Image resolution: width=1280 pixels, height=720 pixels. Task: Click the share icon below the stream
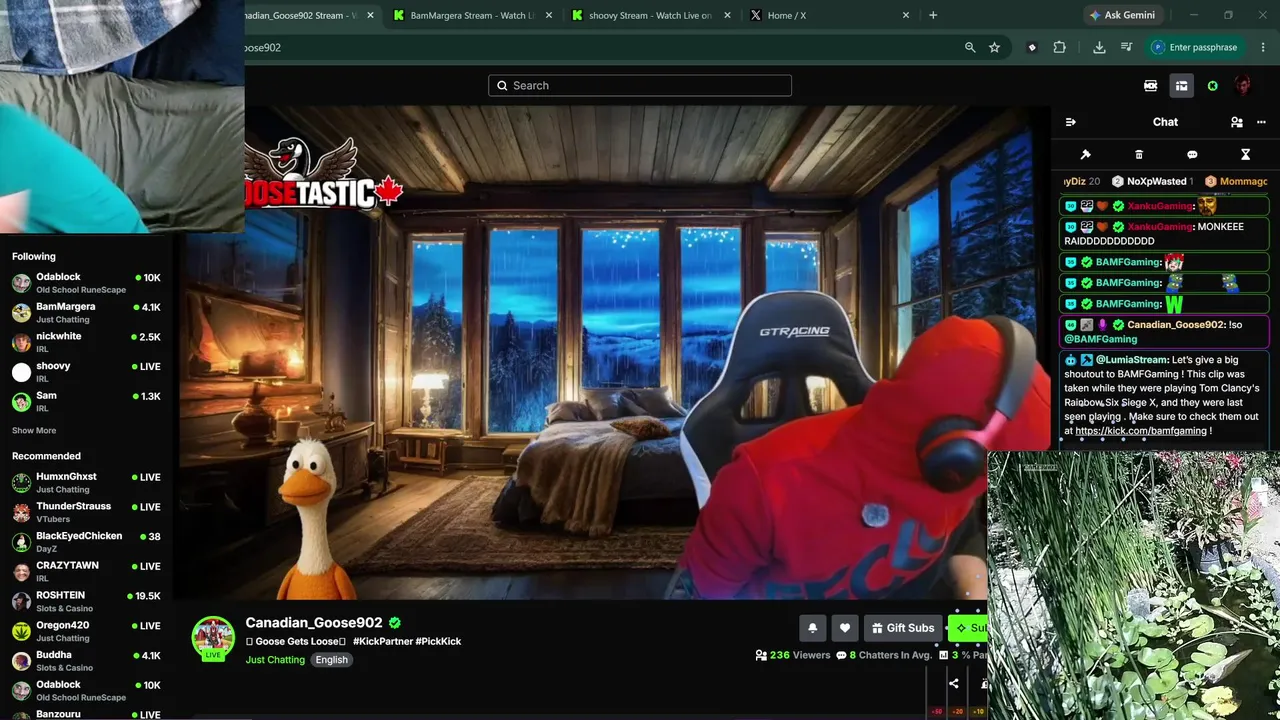click(954, 684)
